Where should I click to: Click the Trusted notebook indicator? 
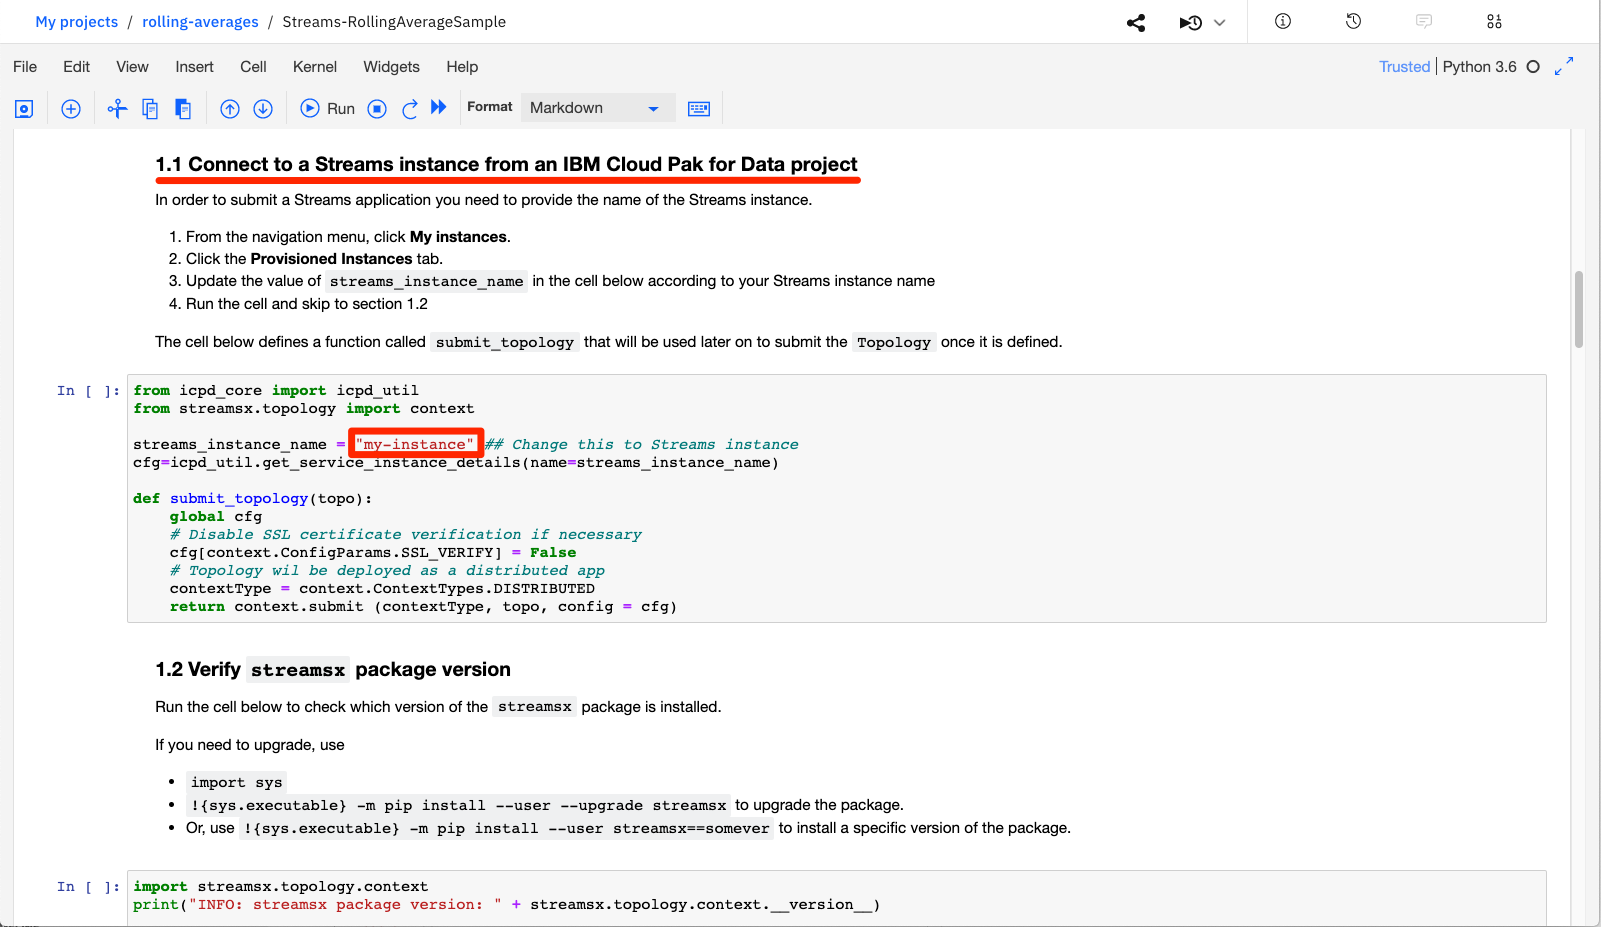(x=1404, y=67)
